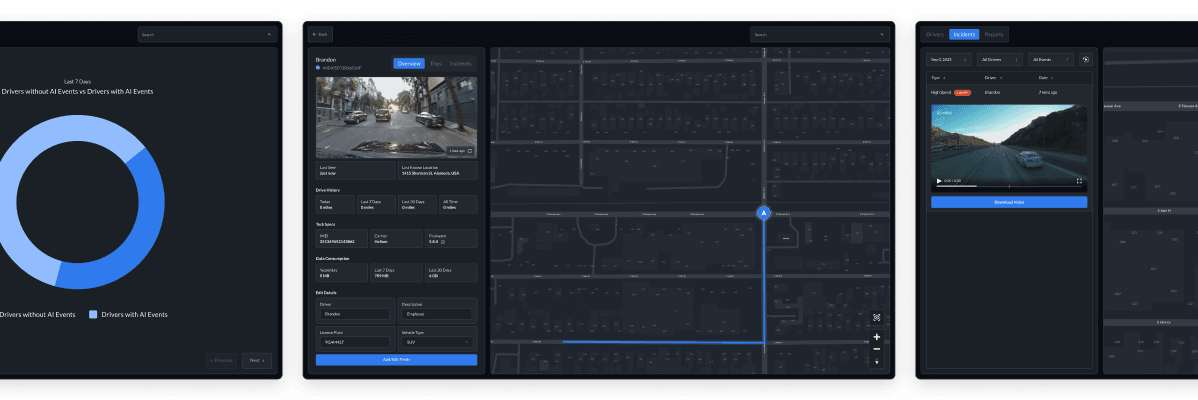This screenshot has width=1198, height=400.
Task: Click the incident video progress bar
Action: (x=1009, y=186)
